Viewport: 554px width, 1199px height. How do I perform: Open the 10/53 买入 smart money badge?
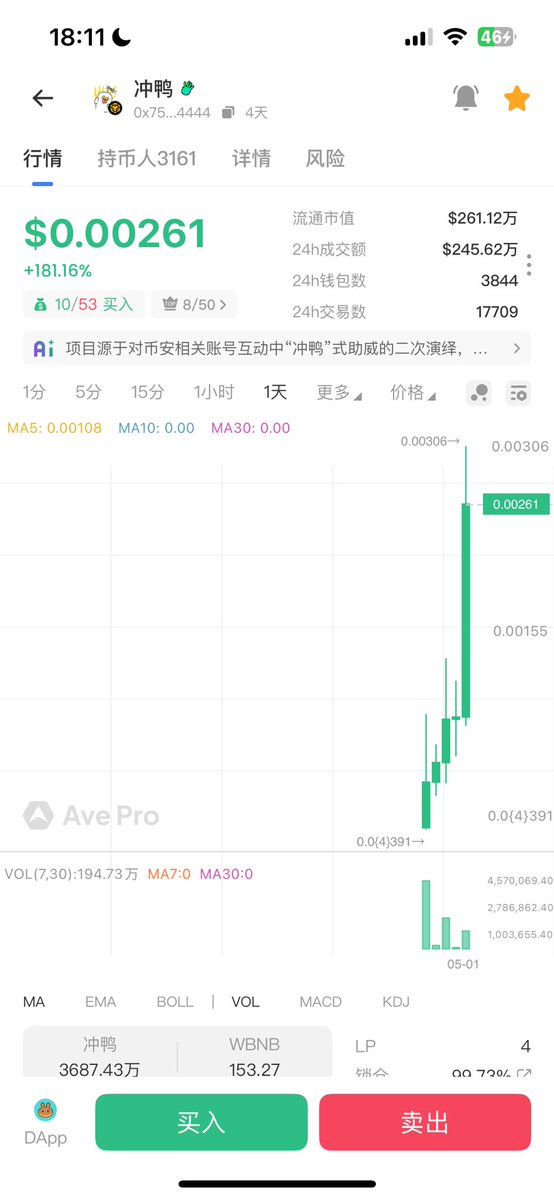point(83,304)
